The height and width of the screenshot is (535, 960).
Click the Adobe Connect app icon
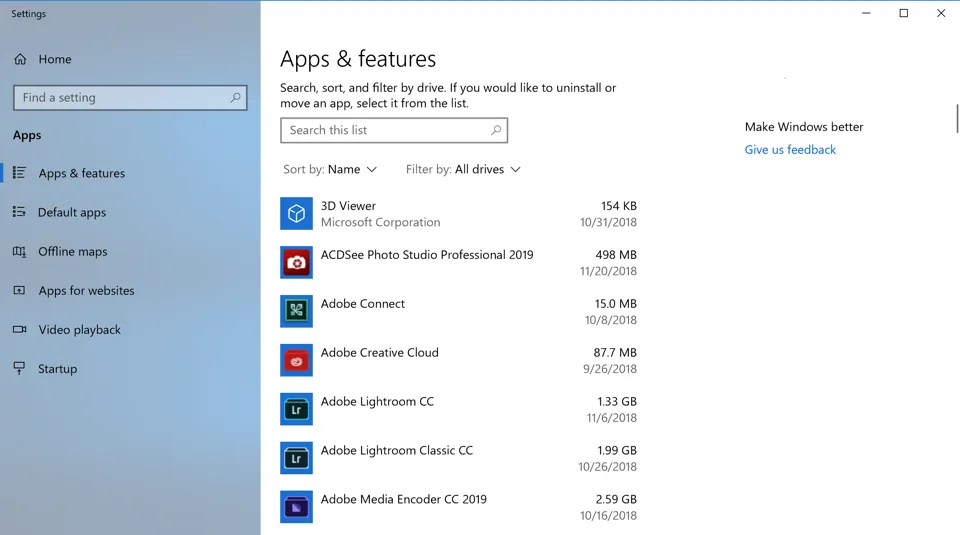click(296, 311)
